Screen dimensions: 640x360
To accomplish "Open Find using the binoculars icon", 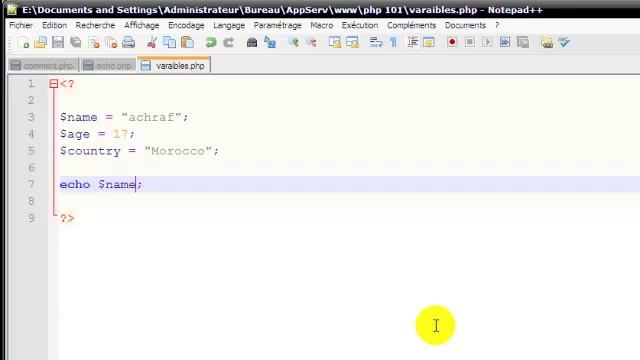I will click(x=252, y=42).
